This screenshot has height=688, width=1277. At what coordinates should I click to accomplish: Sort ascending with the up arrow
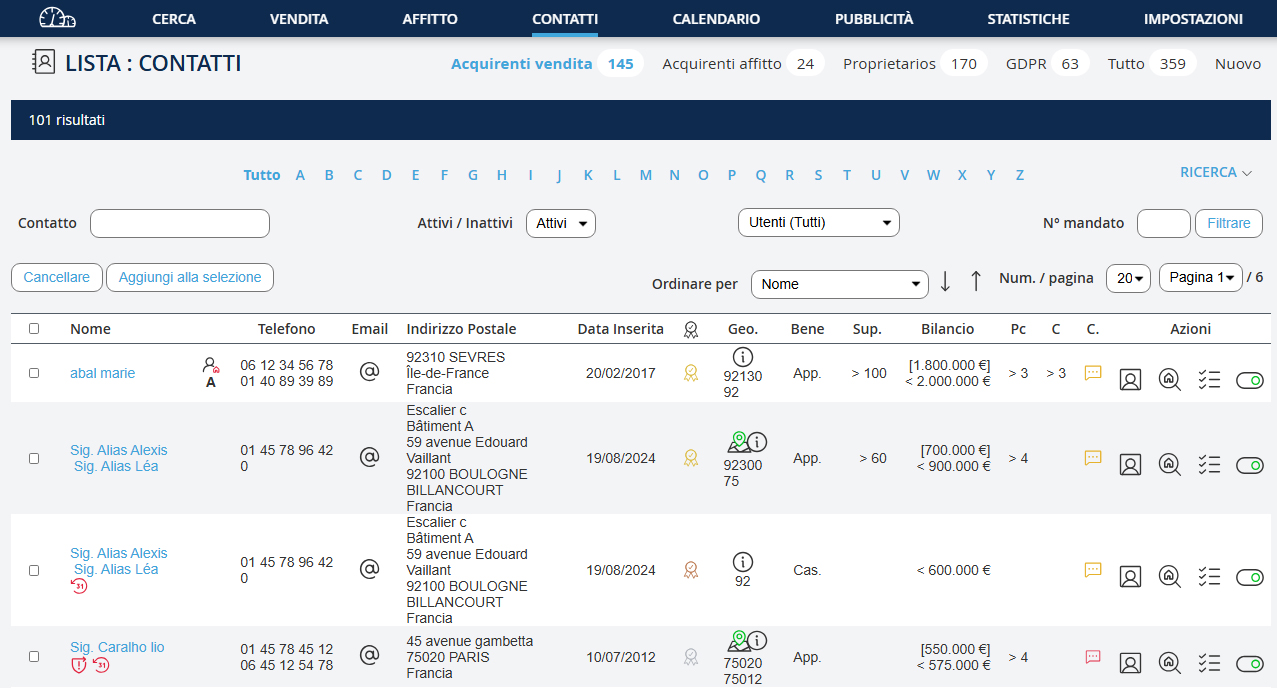click(x=976, y=282)
